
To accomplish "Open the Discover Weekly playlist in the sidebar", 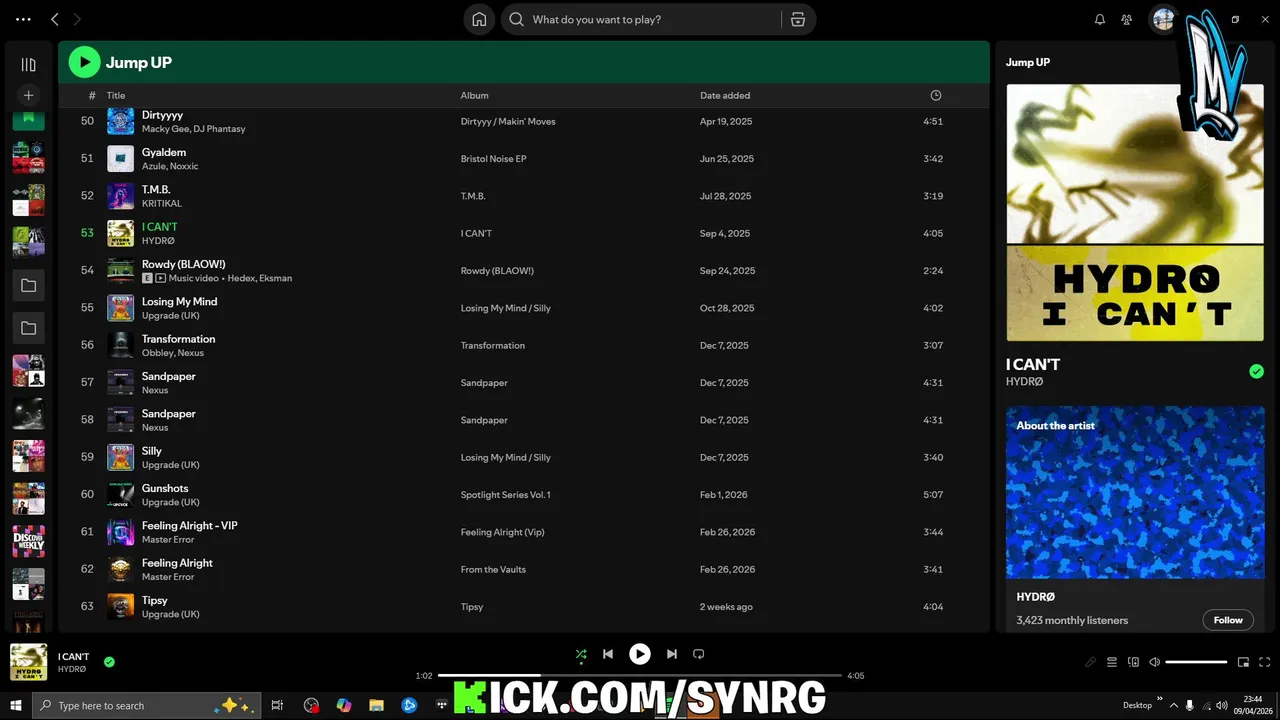I will pyautogui.click(x=28, y=541).
